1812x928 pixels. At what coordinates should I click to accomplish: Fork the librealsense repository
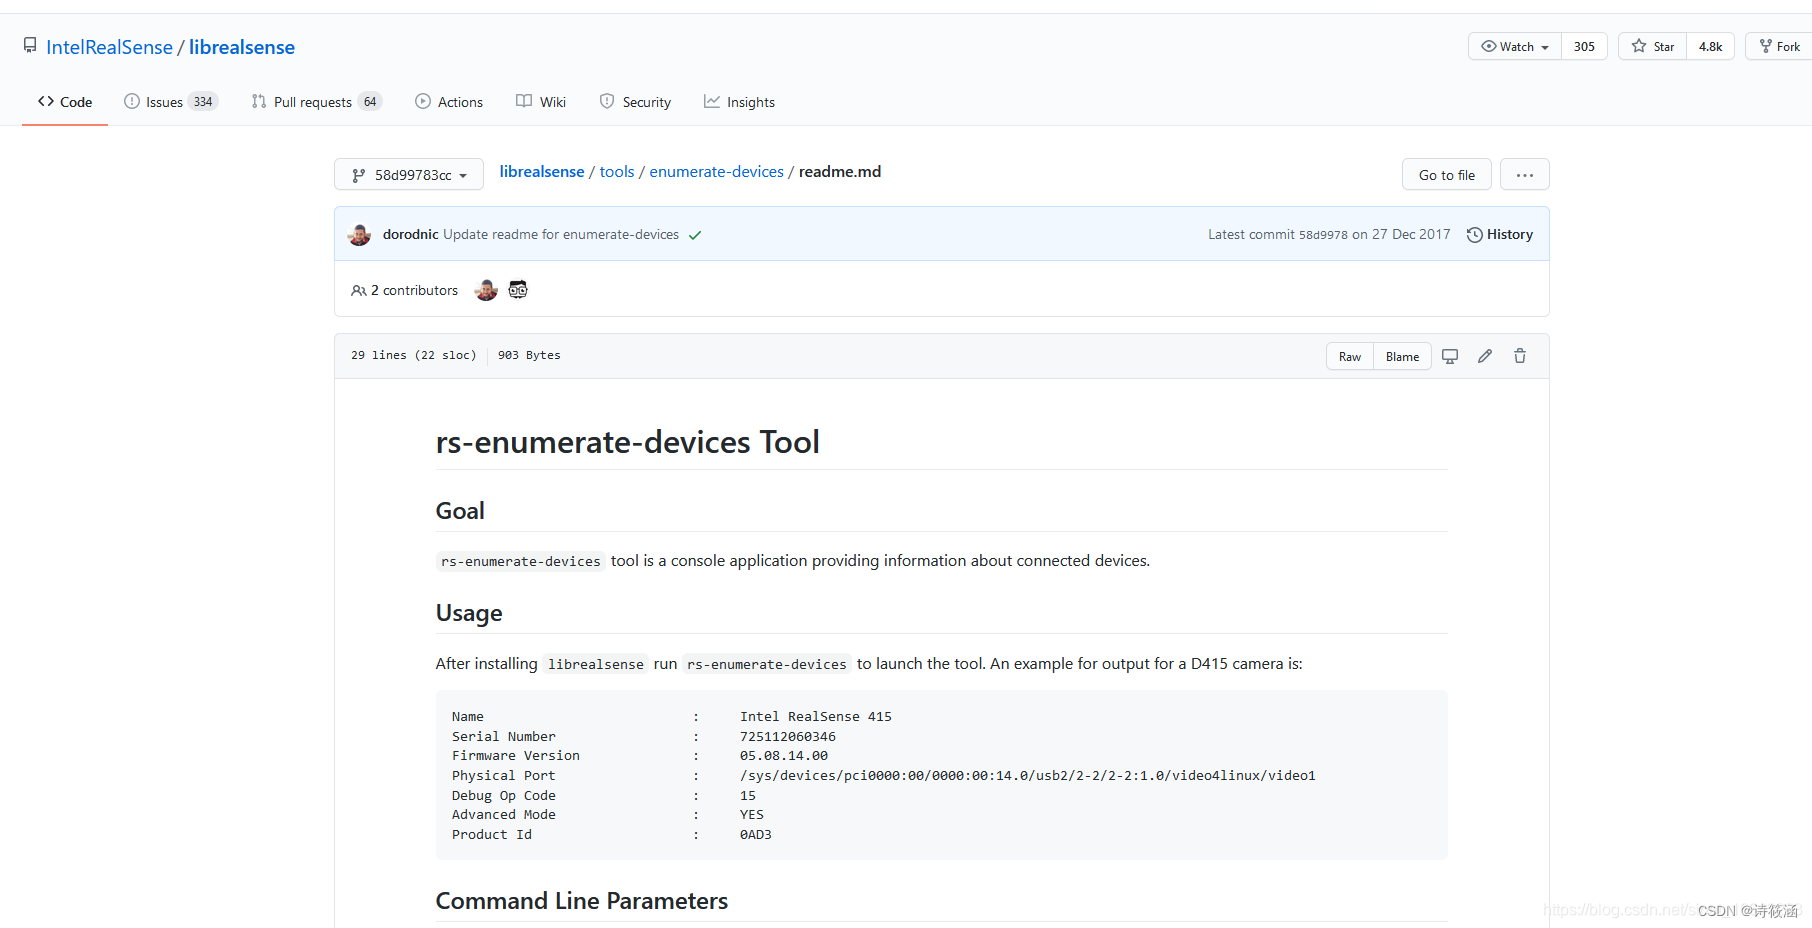click(1781, 46)
